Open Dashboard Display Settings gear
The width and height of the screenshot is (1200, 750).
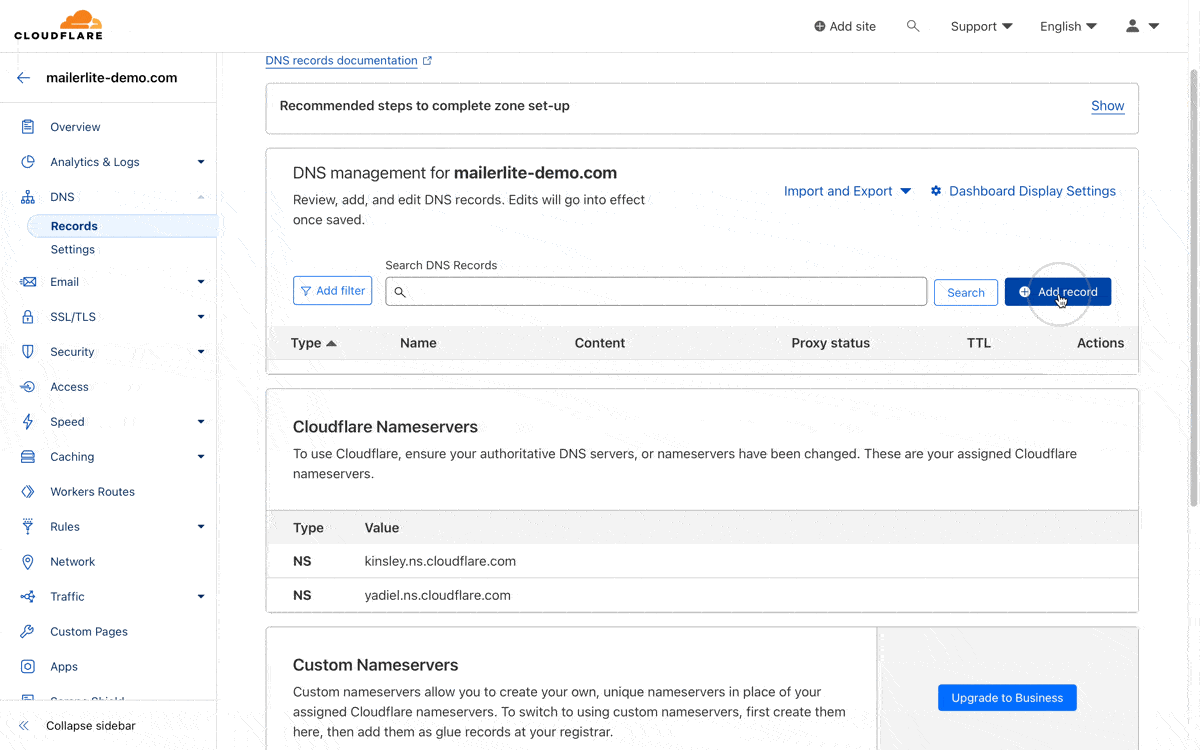point(936,191)
